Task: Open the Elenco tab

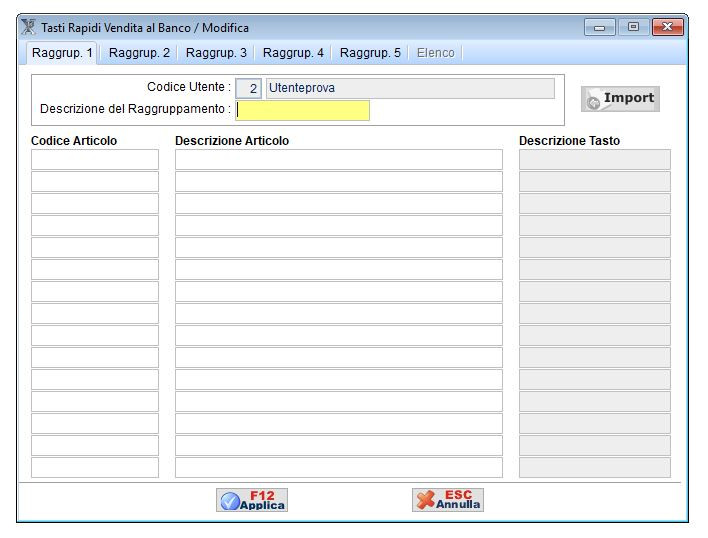Action: click(x=435, y=53)
